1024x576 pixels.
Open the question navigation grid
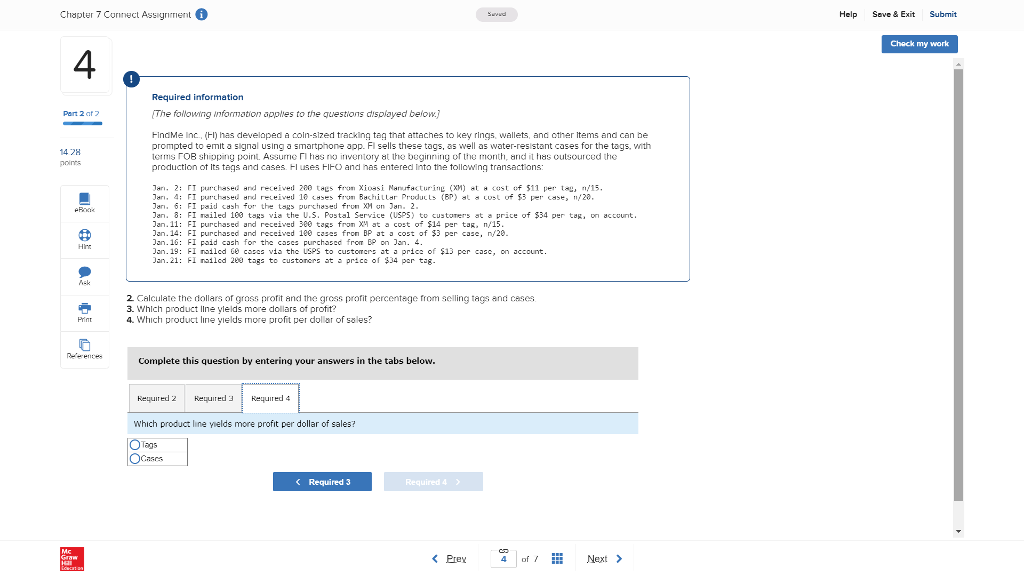click(557, 558)
